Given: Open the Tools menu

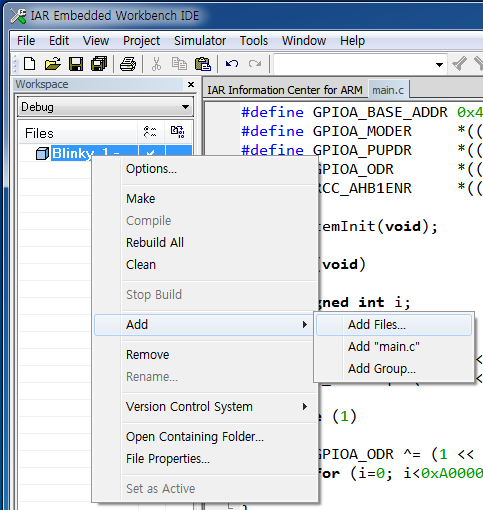Looking at the screenshot, I should (254, 41).
